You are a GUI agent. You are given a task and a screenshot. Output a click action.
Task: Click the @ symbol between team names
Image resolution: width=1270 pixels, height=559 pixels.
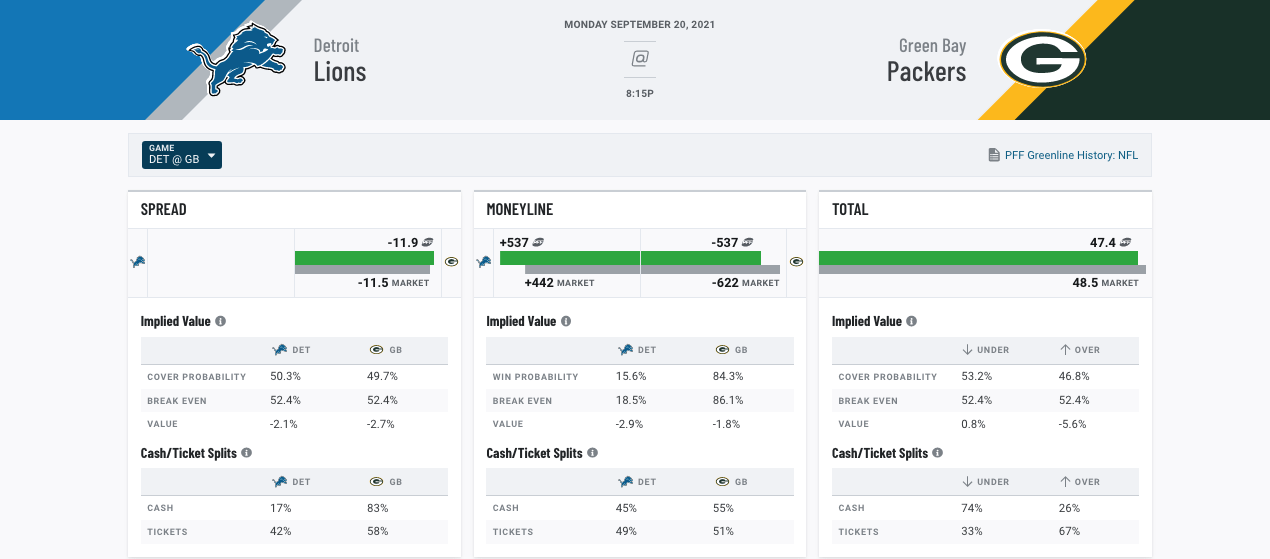coord(640,59)
